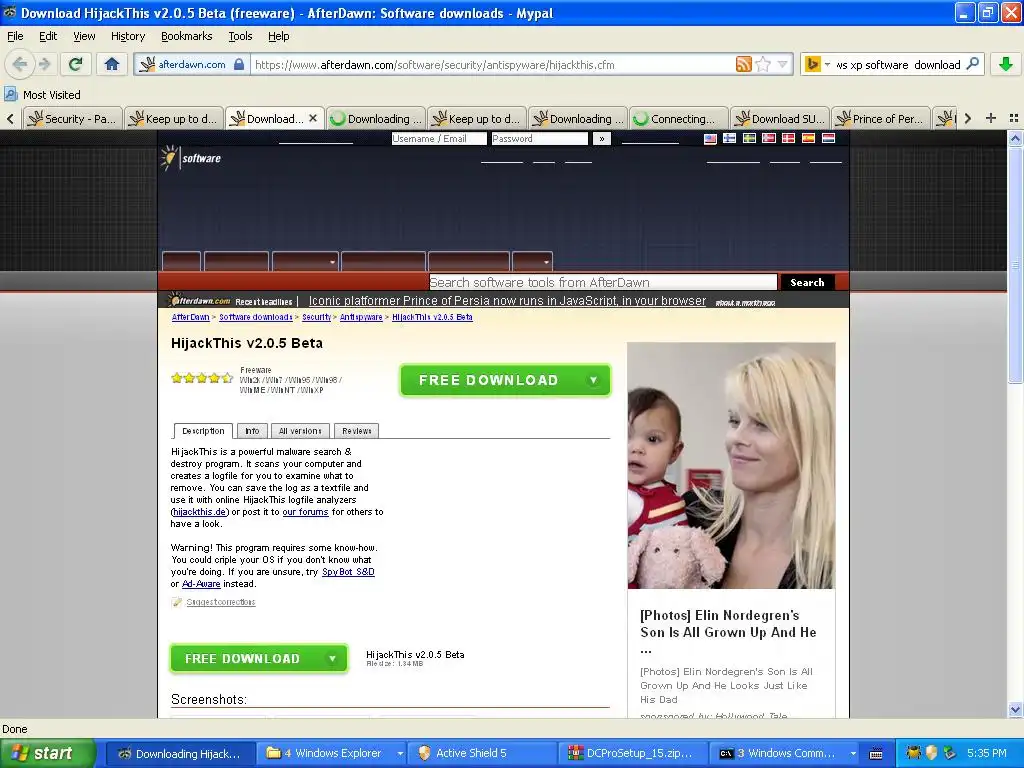Open the yellow bug tray icon
Image resolution: width=1024 pixels, height=768 pixels.
click(914, 753)
